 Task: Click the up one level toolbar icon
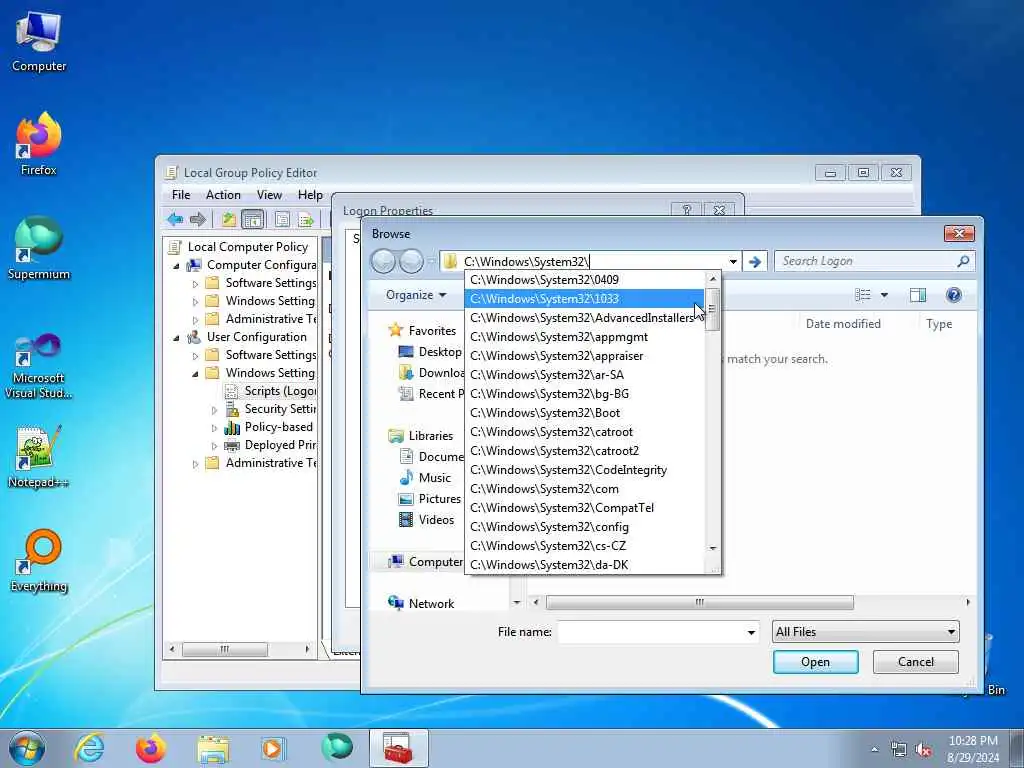click(x=228, y=219)
